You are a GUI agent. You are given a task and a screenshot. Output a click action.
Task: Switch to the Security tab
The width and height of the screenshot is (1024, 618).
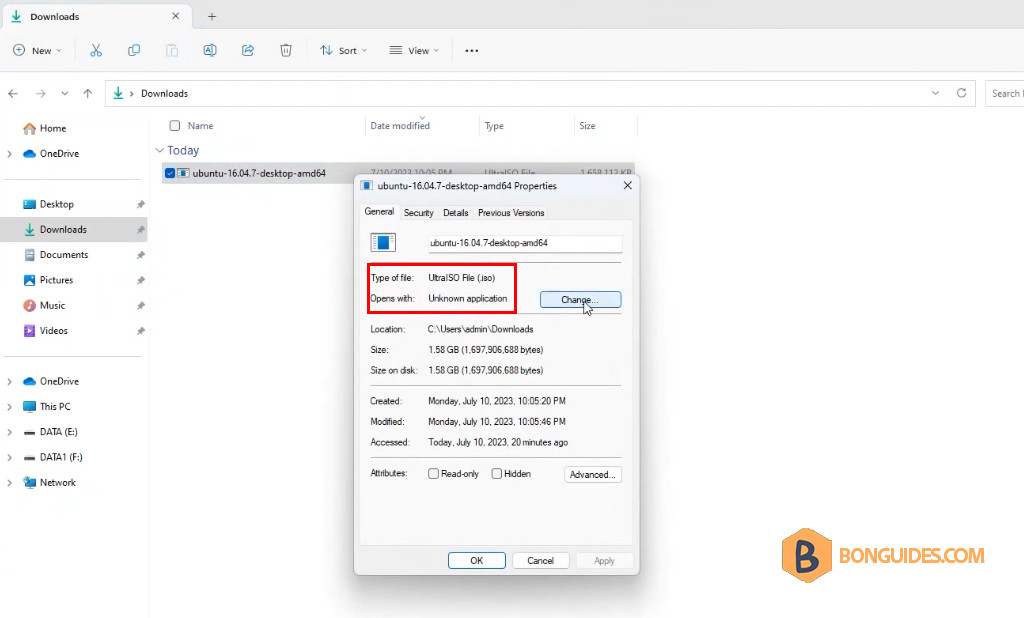[419, 212]
